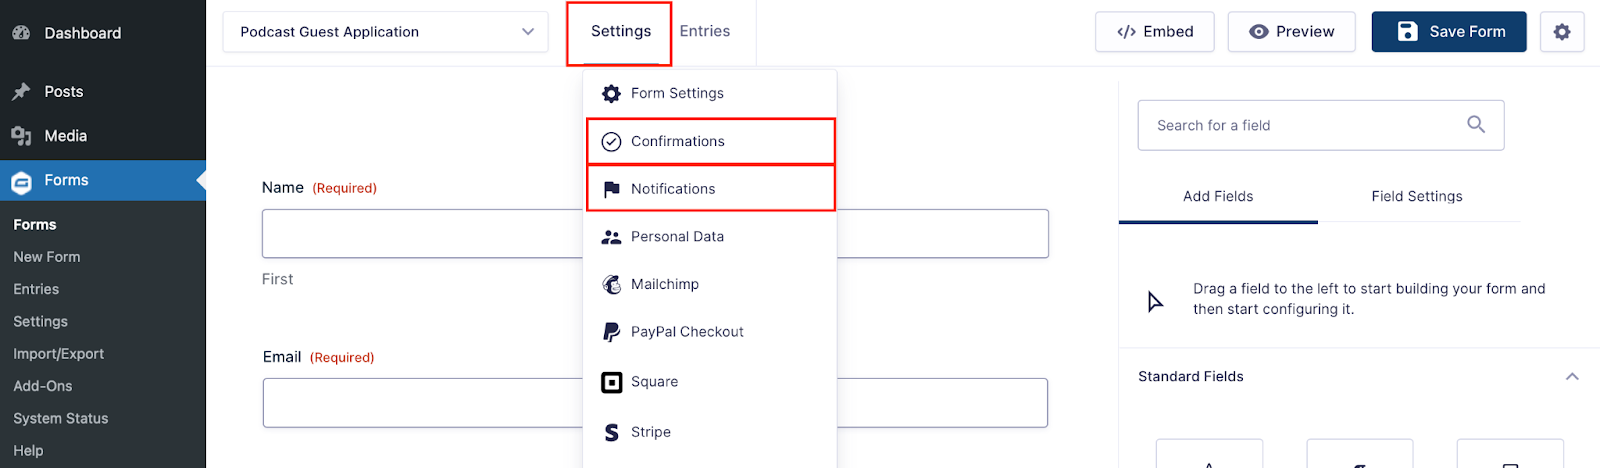Image resolution: width=1600 pixels, height=468 pixels.
Task: Open the Mailchimp settings entry
Action: coord(709,284)
